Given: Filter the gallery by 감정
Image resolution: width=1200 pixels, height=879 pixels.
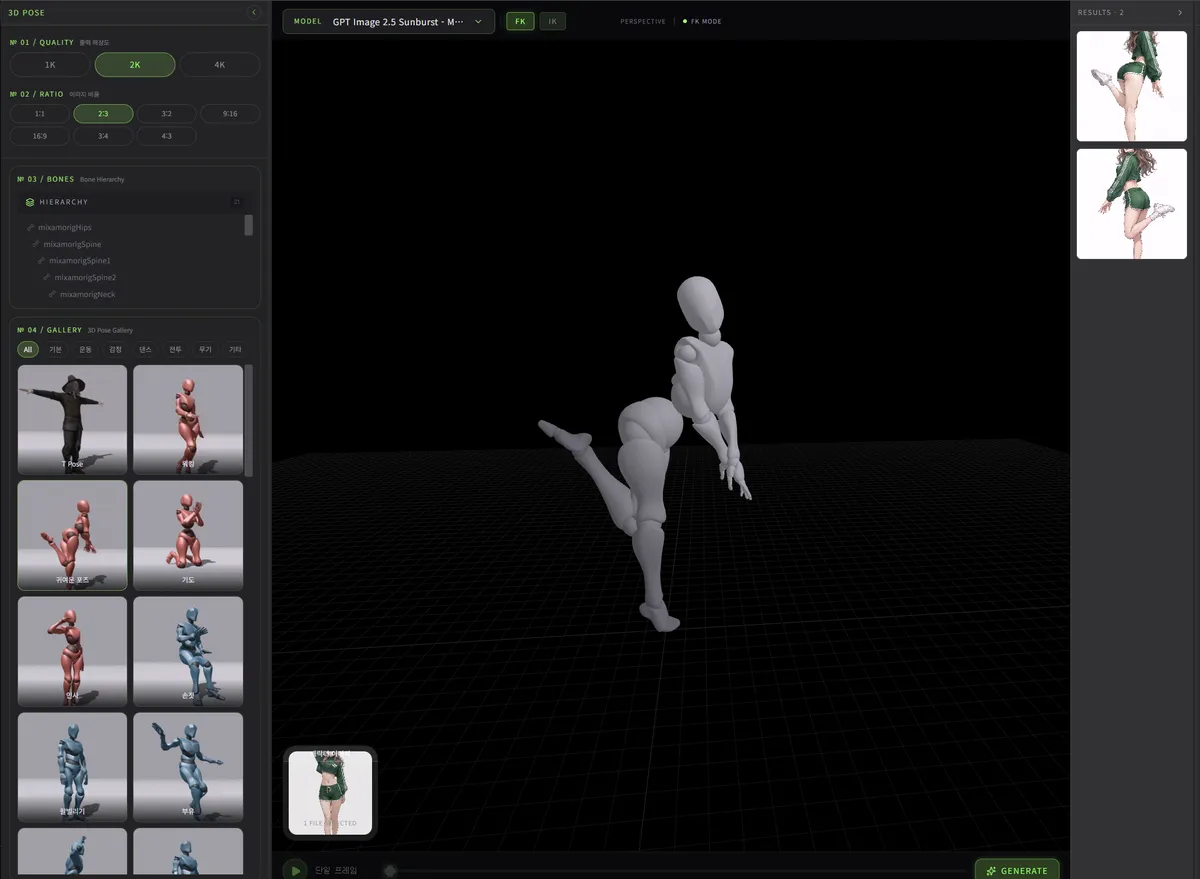Looking at the screenshot, I should (116, 349).
